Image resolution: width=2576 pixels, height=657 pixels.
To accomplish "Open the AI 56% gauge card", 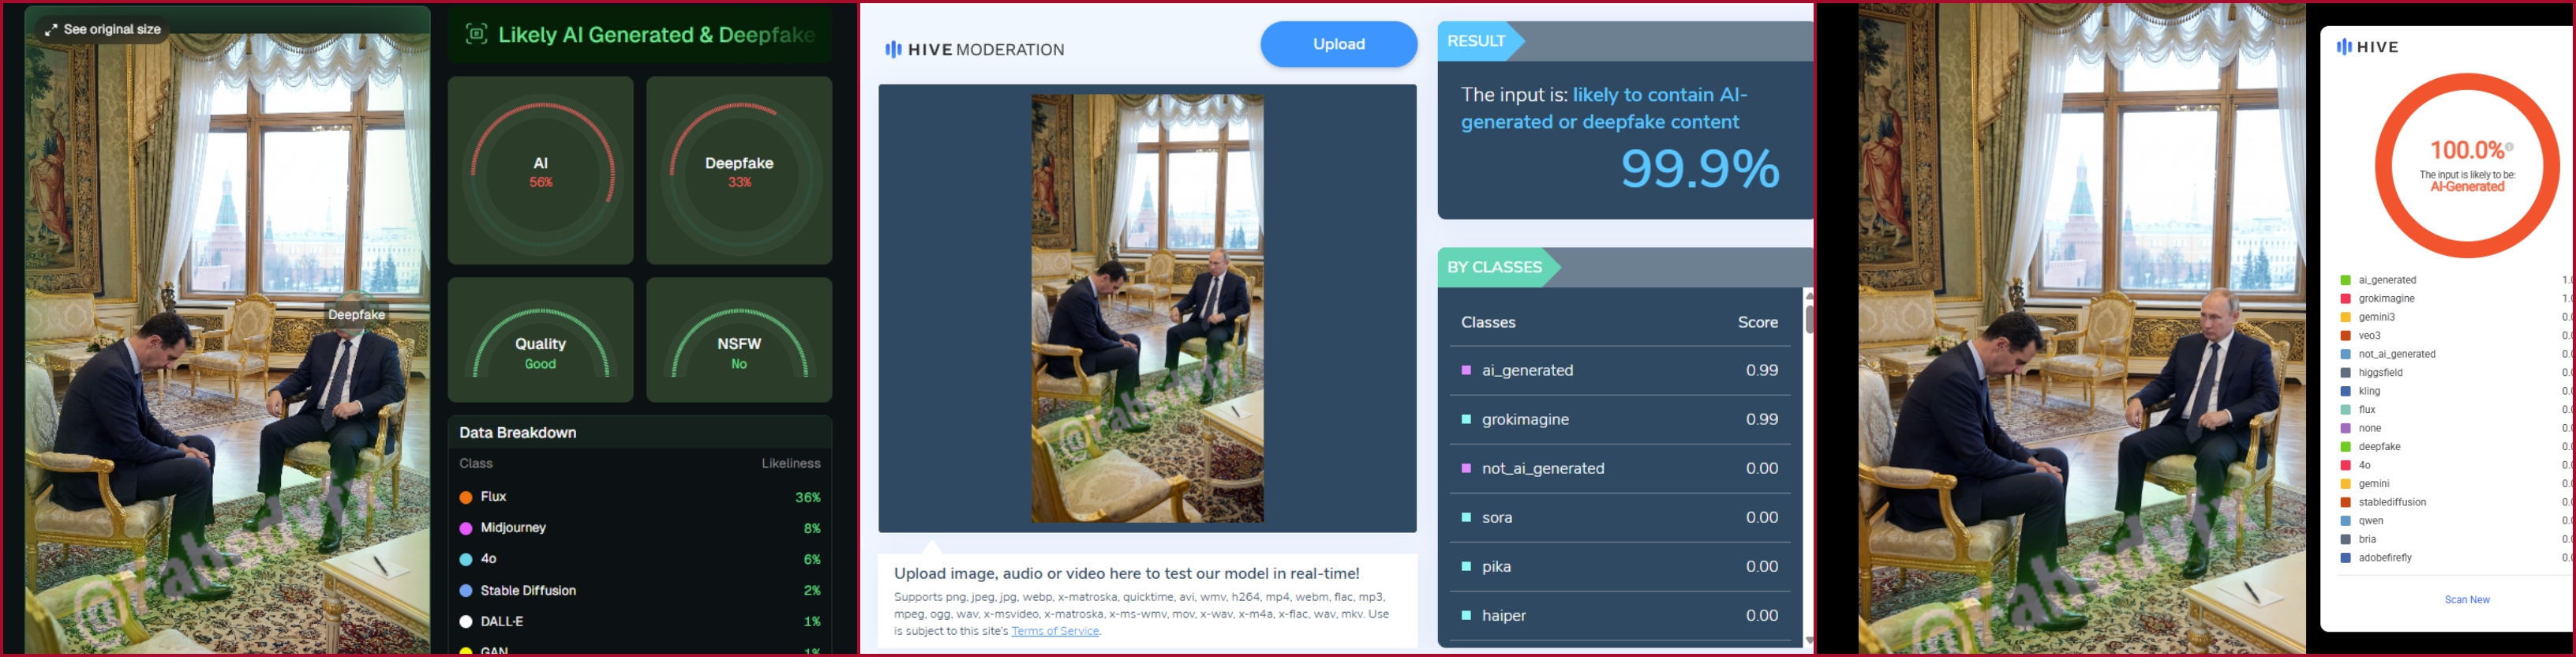I will point(540,171).
